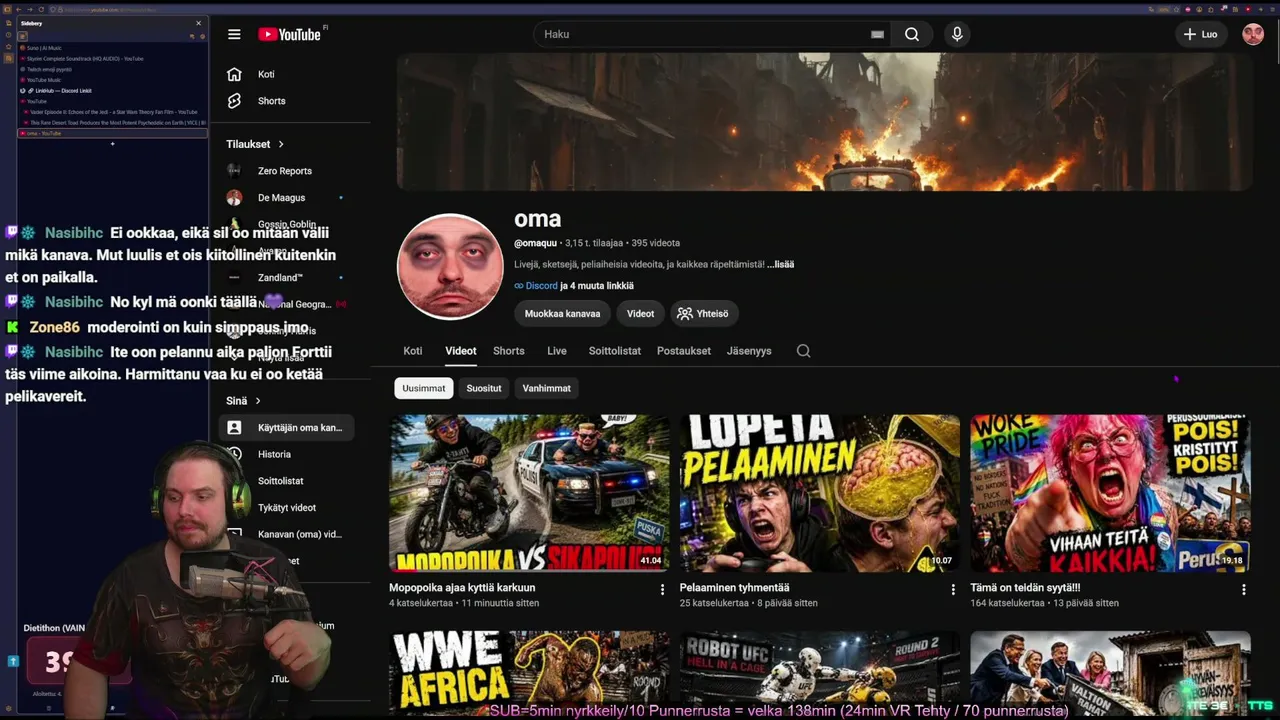Click the Luo create button
This screenshot has width=1280, height=720.
click(1200, 34)
